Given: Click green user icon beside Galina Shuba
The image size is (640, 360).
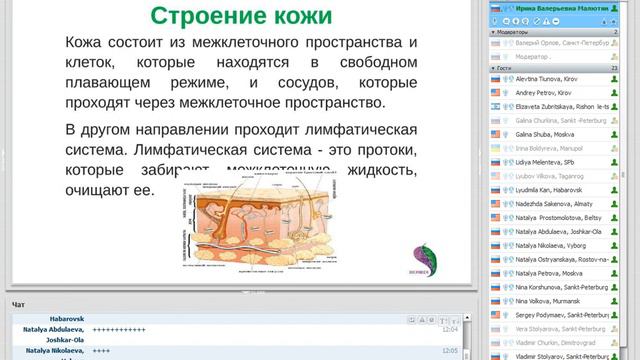Looking at the screenshot, I should point(614,135).
